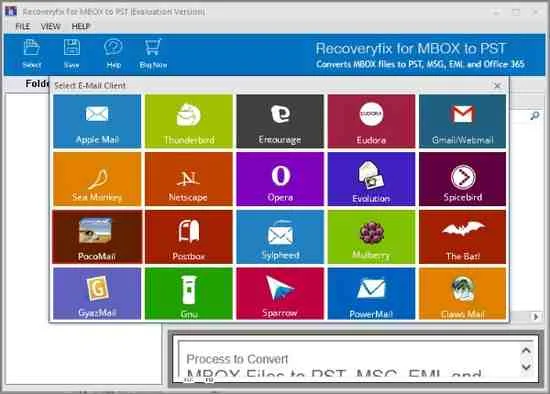The height and width of the screenshot is (394, 550).
Task: Choose the Claws Mail client
Action: coord(463,294)
